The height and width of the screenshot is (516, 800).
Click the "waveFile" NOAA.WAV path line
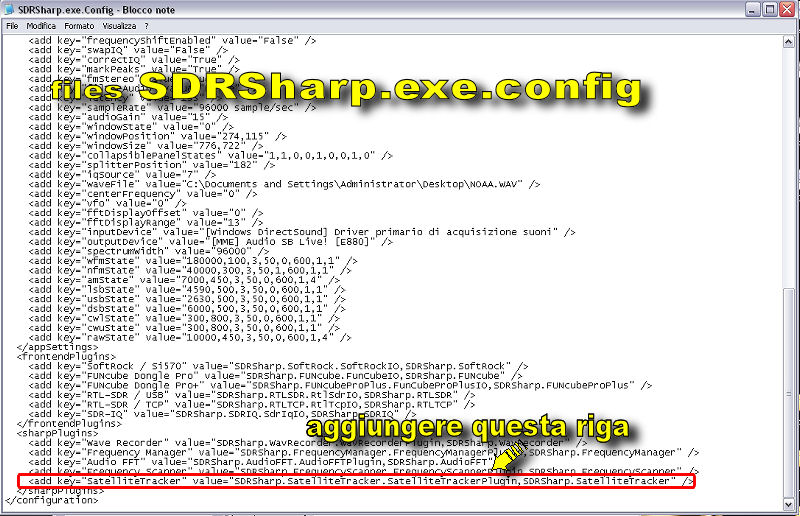(284, 184)
